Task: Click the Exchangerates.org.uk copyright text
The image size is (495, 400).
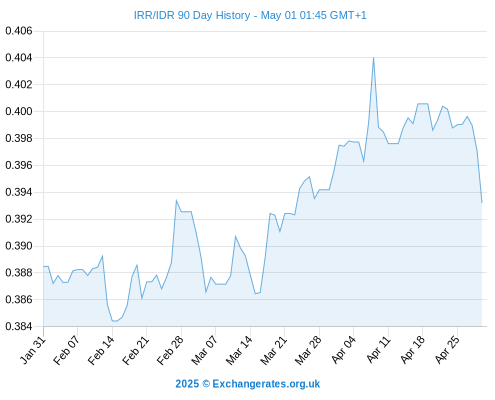Action: [248, 384]
